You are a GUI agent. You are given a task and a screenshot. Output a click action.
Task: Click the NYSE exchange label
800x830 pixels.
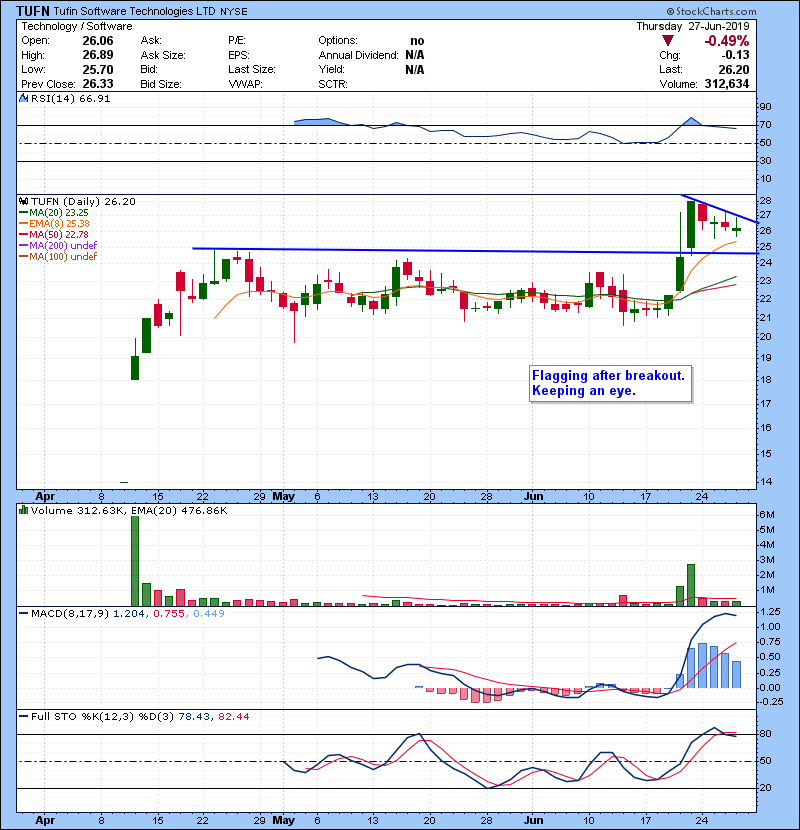pyautogui.click(x=233, y=12)
